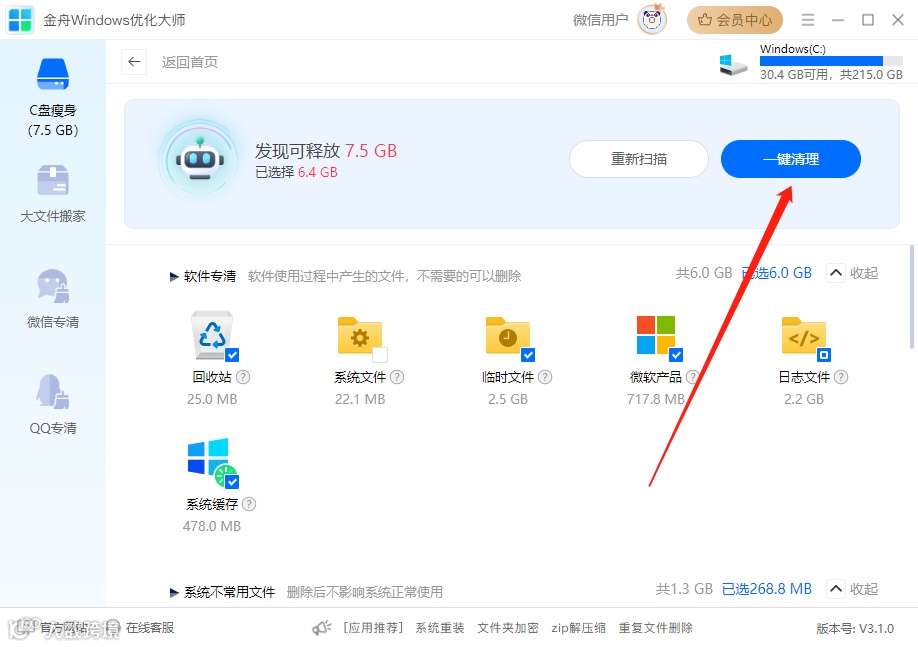The height and width of the screenshot is (647, 918).
Task: Click the robot scan mascot icon
Action: click(200, 160)
